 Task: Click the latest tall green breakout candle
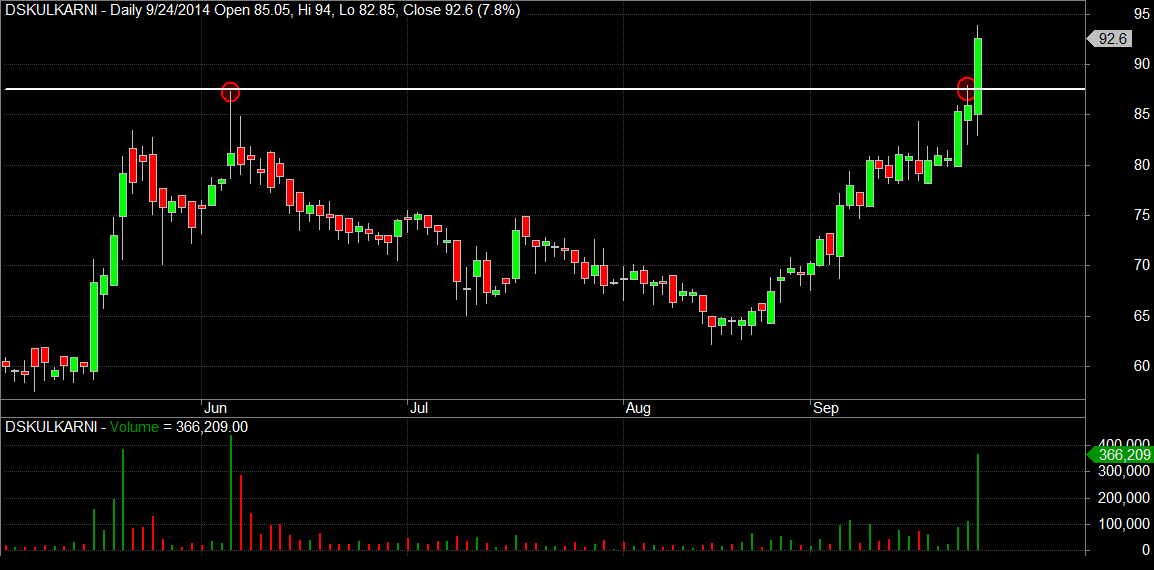[978, 76]
